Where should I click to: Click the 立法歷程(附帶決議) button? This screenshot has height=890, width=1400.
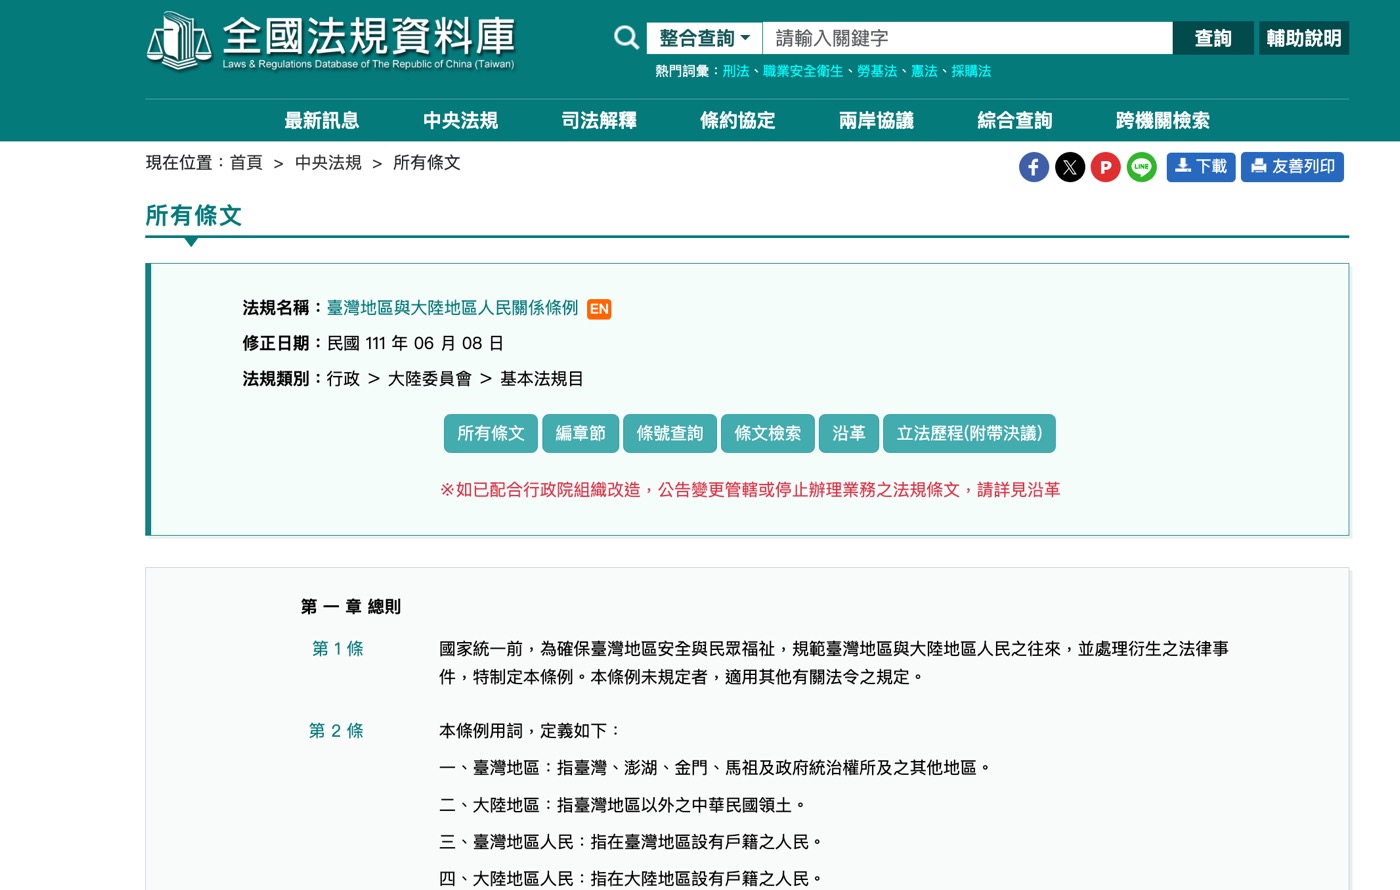point(969,433)
